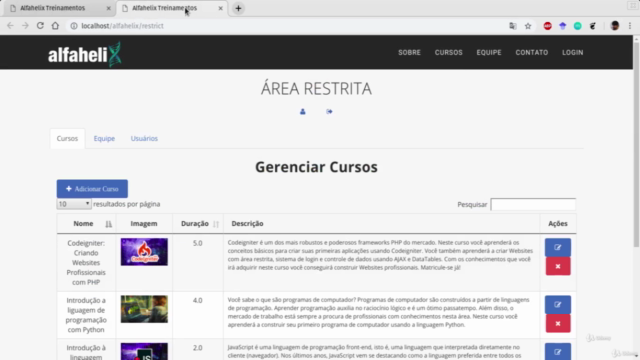Click the Codeigniter course thumbnail
This screenshot has width=640, height=360.
tap(144, 252)
